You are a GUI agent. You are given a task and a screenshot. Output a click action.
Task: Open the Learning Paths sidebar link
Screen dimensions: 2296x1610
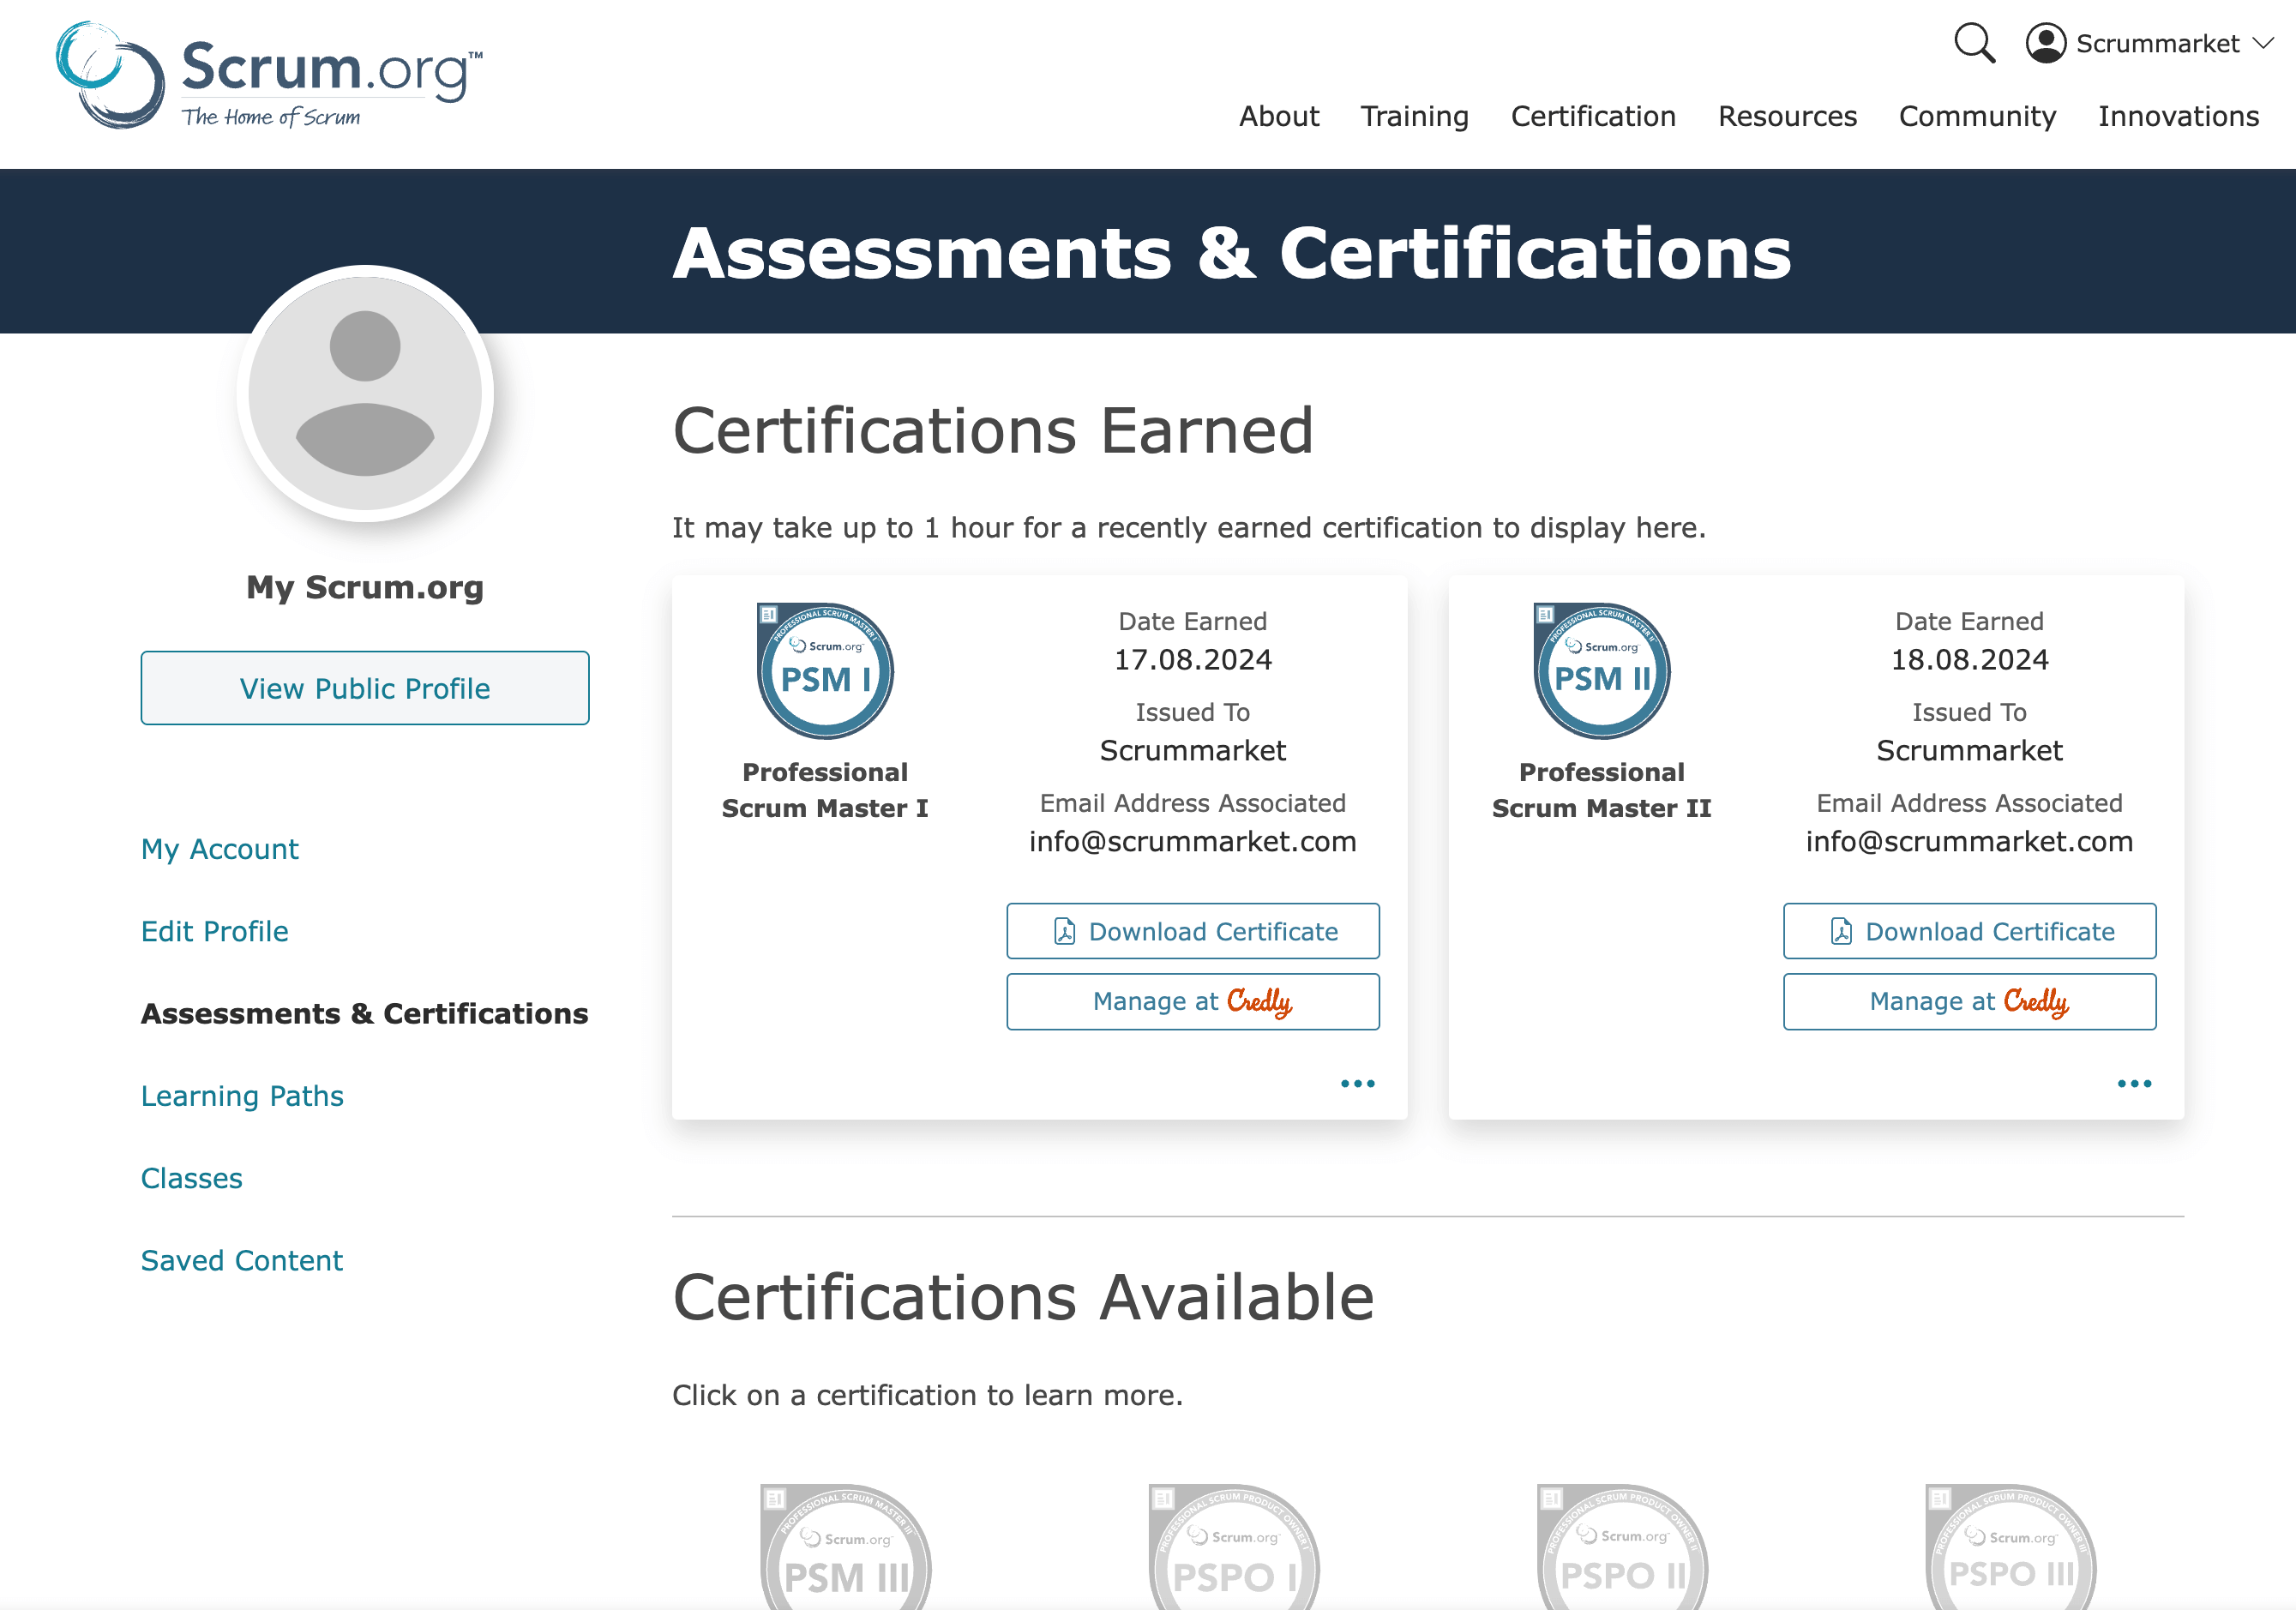click(242, 1096)
